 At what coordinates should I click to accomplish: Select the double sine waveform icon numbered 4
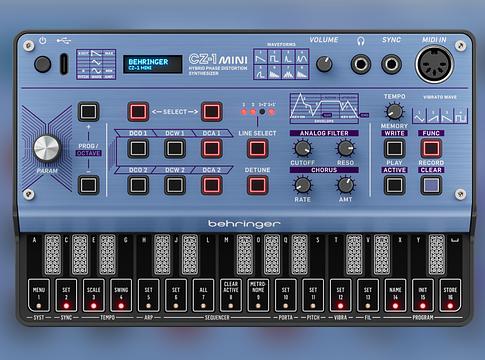pos(302,57)
